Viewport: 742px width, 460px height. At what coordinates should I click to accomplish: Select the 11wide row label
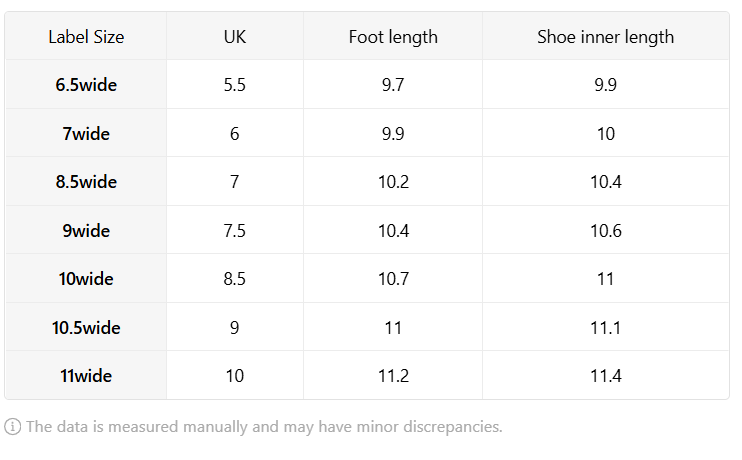[x=86, y=376]
